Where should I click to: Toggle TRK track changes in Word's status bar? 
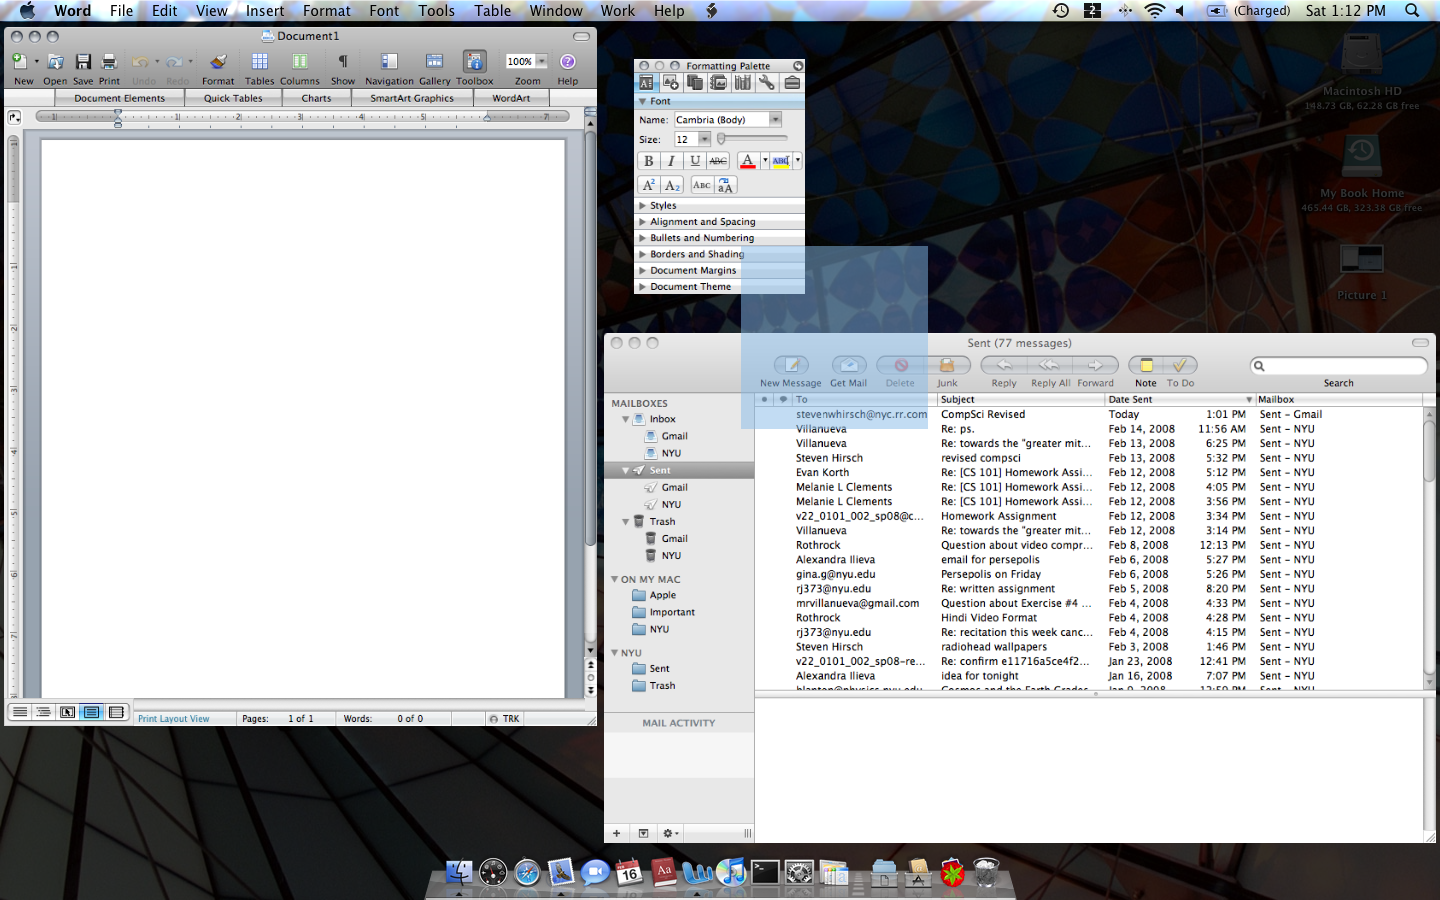click(x=504, y=719)
